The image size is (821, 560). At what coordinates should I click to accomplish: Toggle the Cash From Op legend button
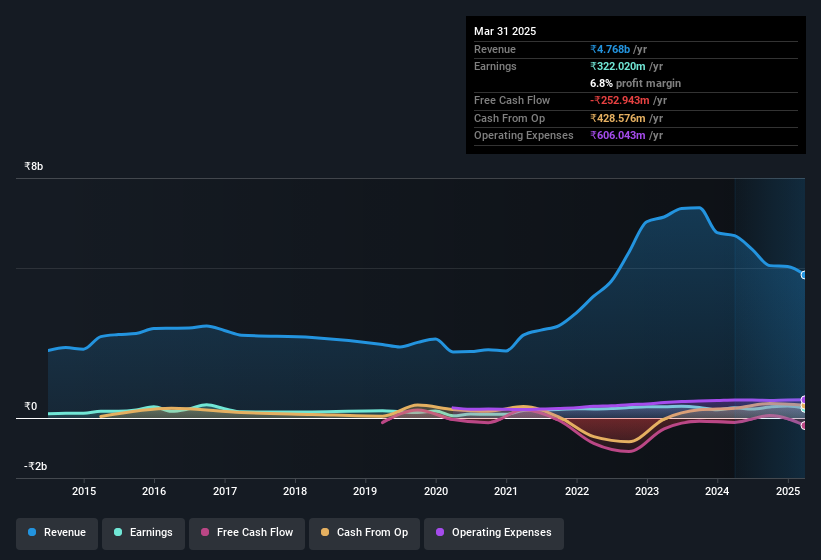(364, 533)
